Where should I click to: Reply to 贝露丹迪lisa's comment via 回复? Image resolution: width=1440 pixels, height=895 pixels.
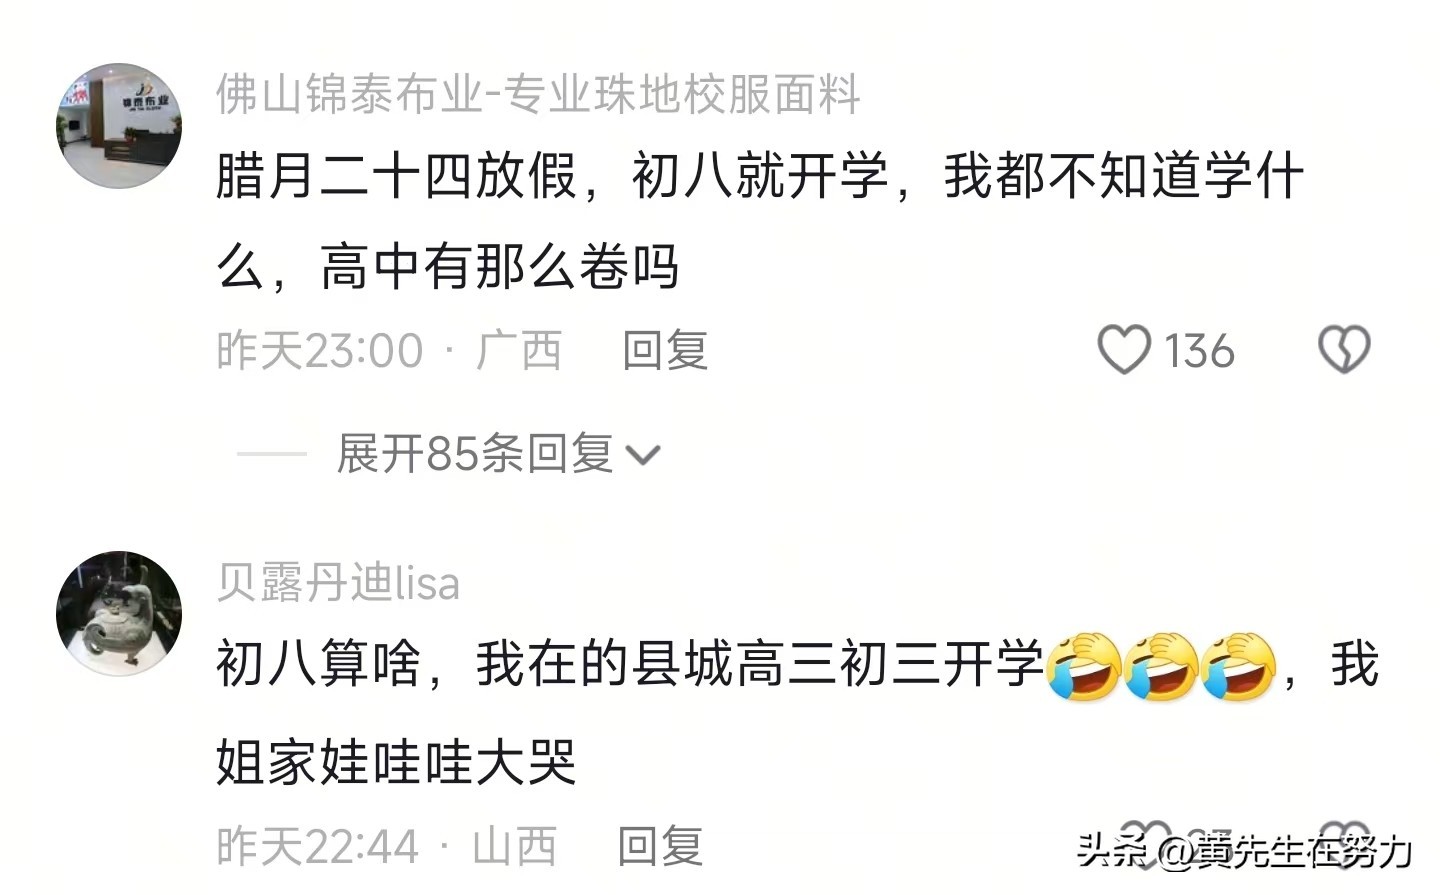coord(660,846)
